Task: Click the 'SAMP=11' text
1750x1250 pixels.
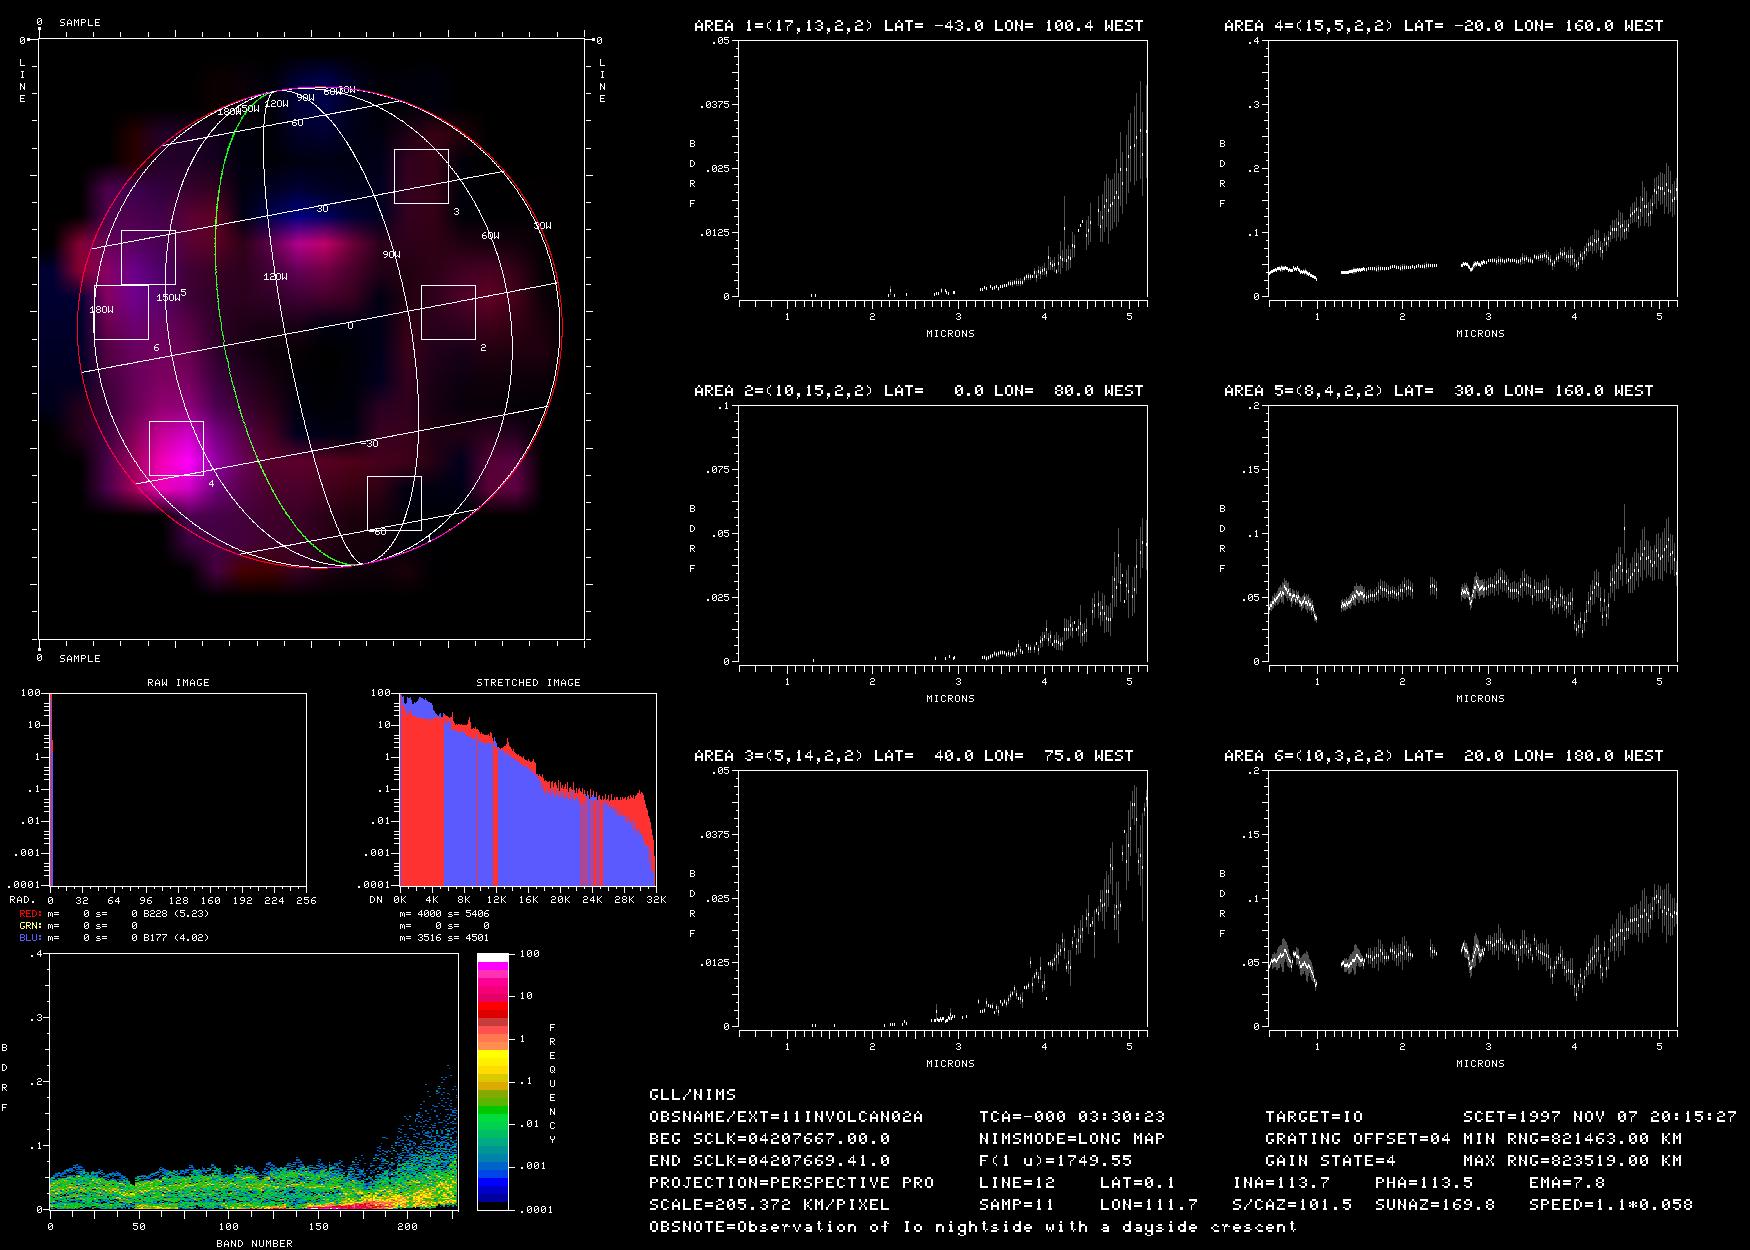Action: click(1017, 1205)
